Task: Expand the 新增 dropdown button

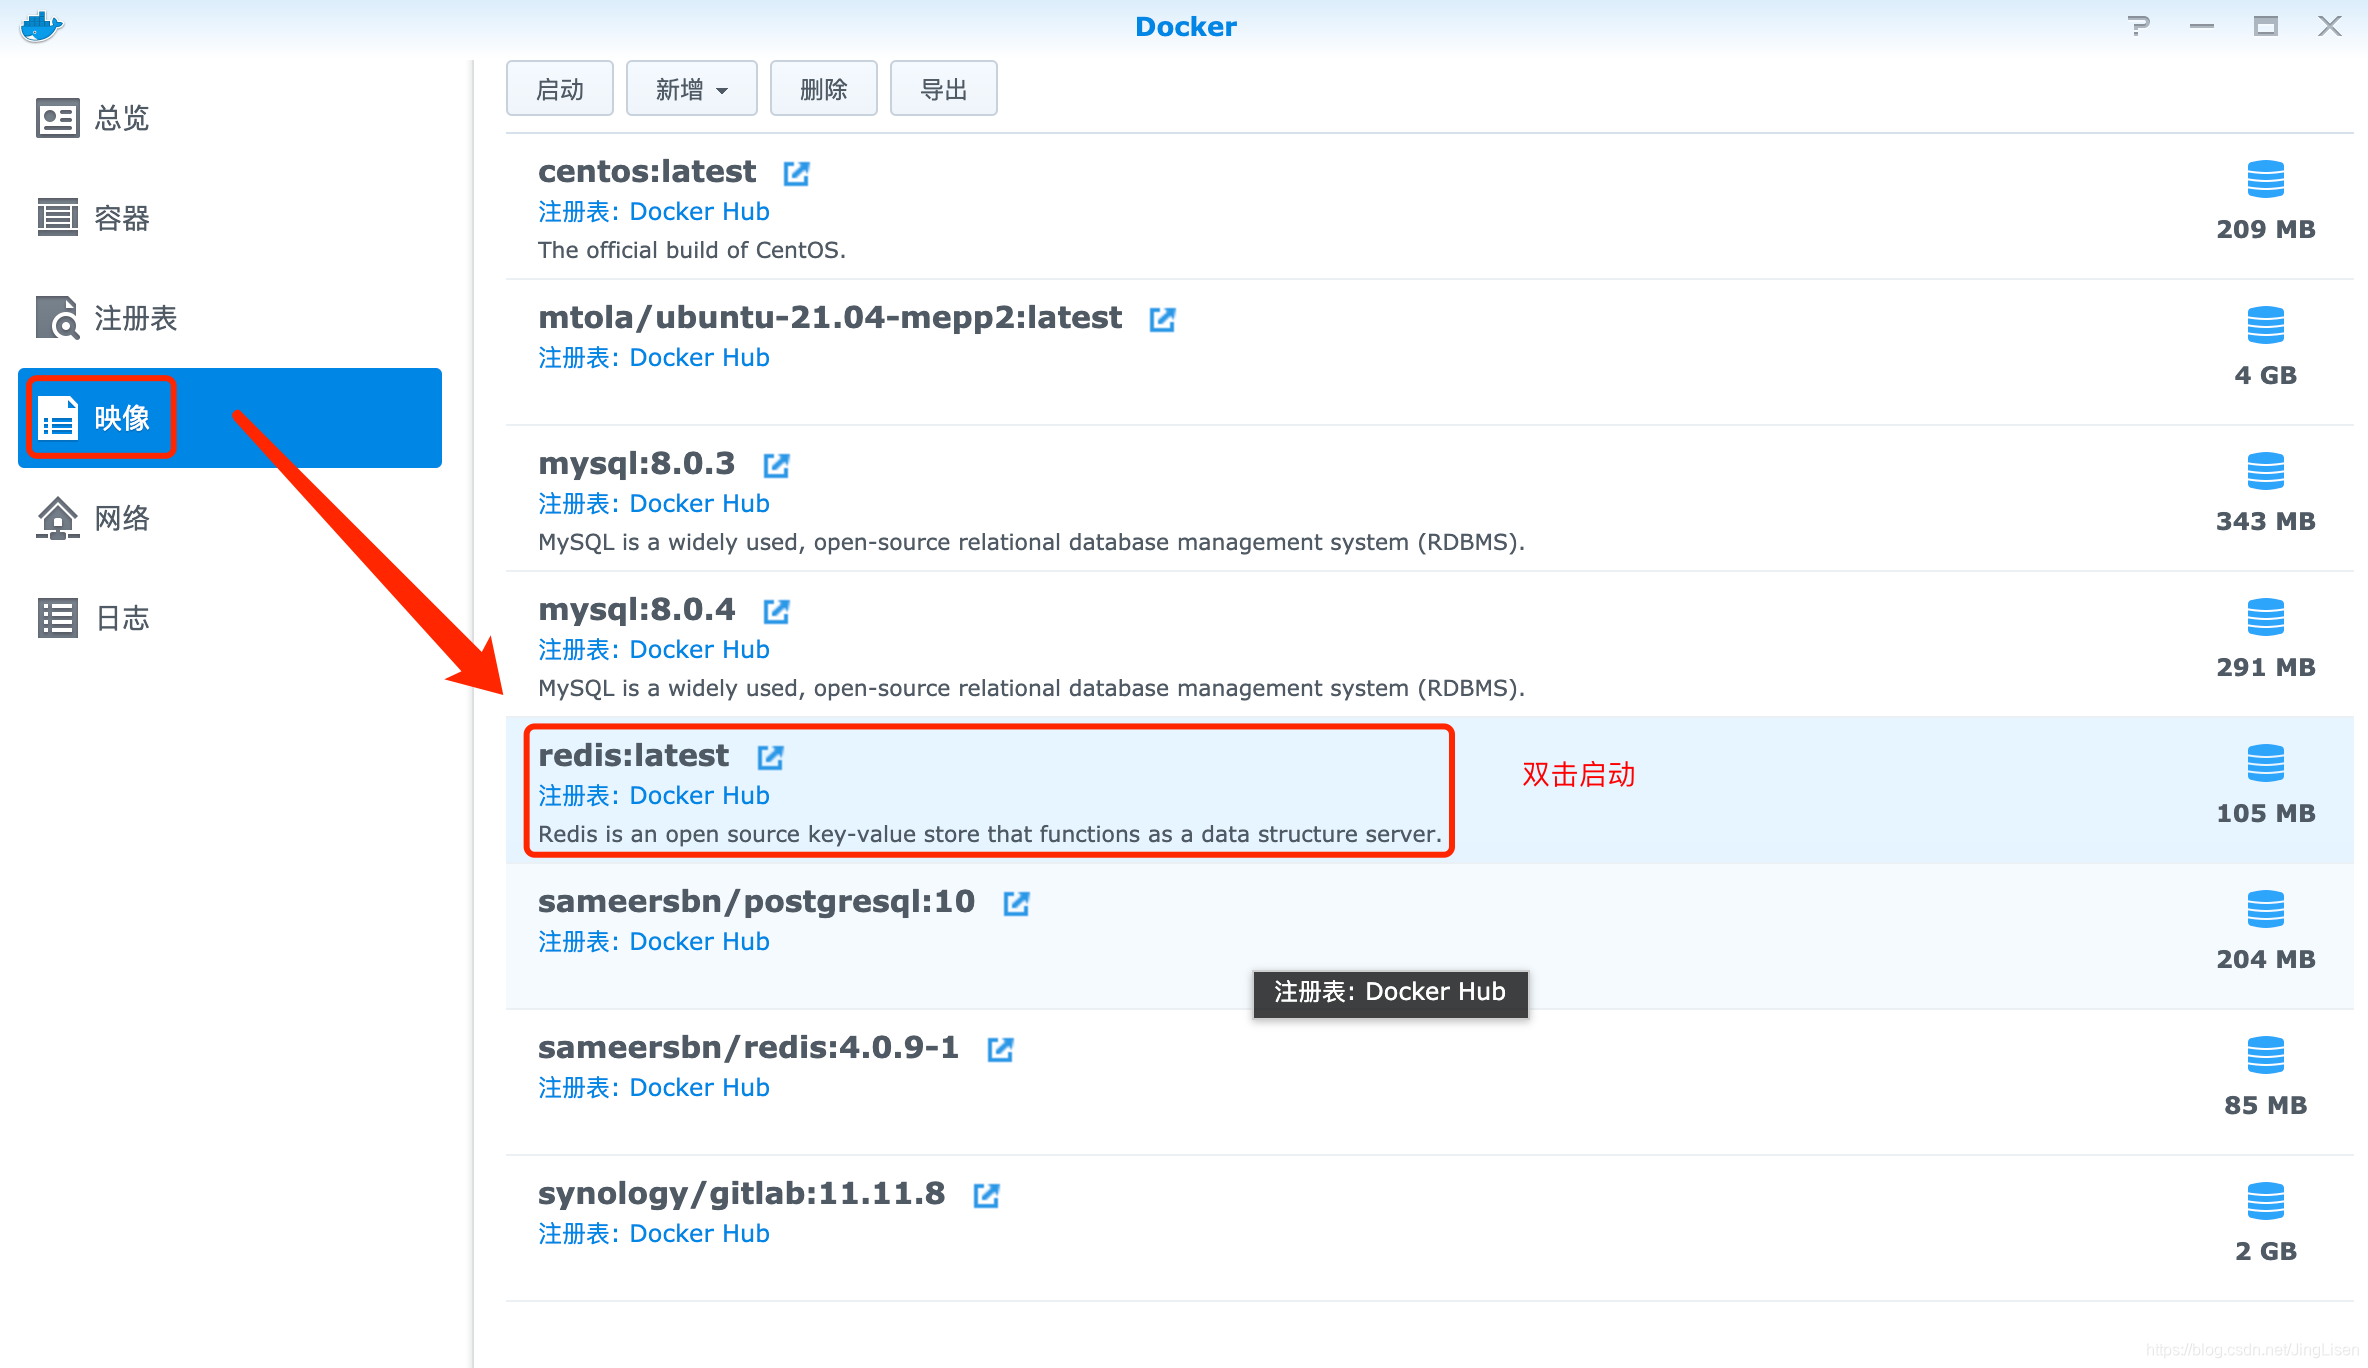Action: (691, 89)
